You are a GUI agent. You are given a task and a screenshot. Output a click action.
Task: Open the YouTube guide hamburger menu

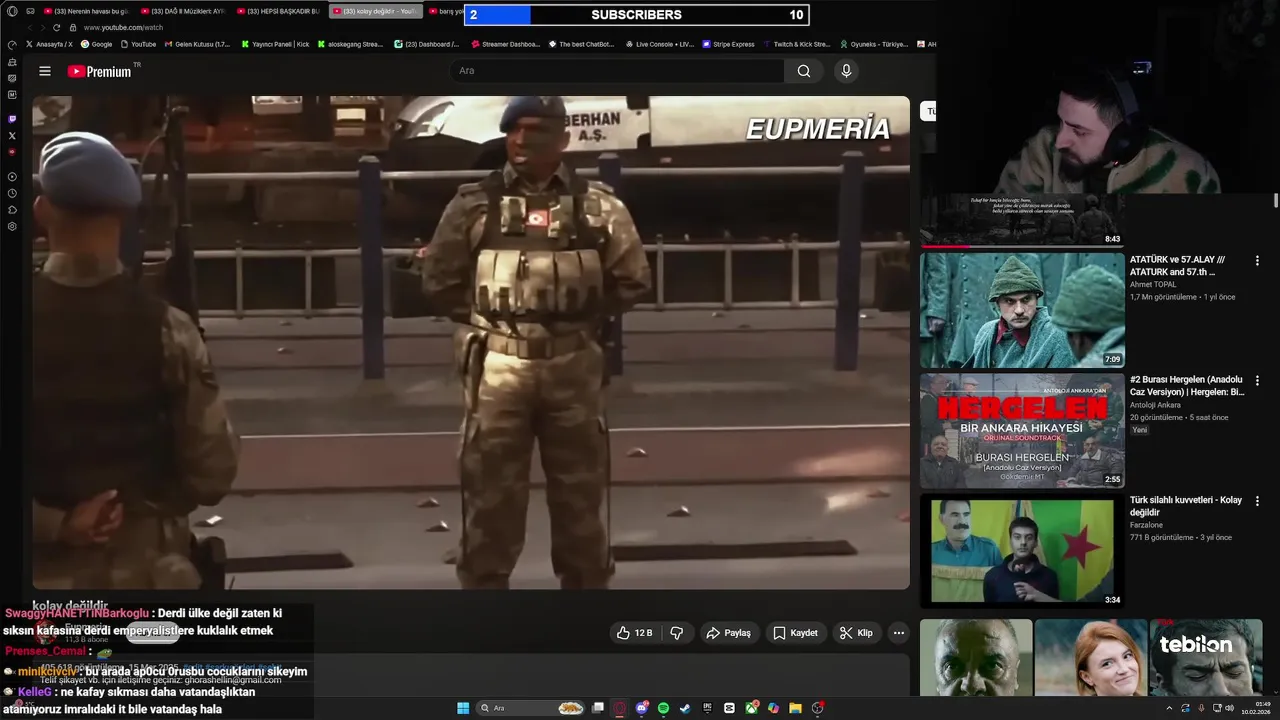[45, 71]
